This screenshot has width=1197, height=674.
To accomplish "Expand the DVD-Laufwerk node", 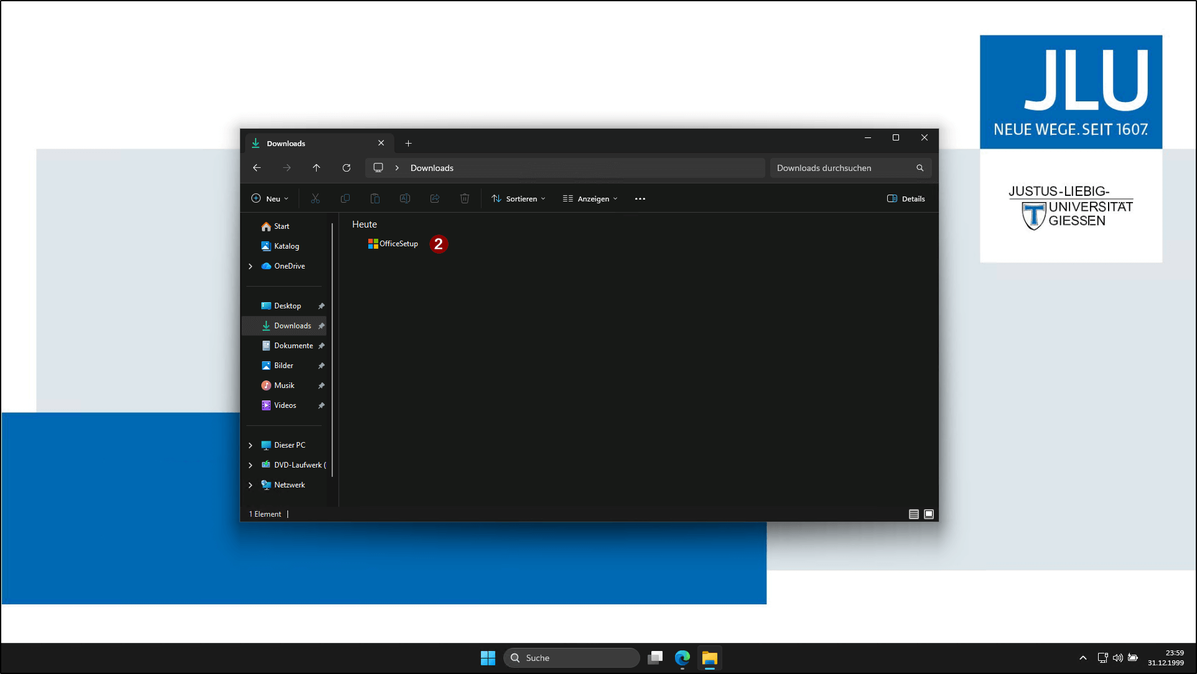I will click(250, 465).
